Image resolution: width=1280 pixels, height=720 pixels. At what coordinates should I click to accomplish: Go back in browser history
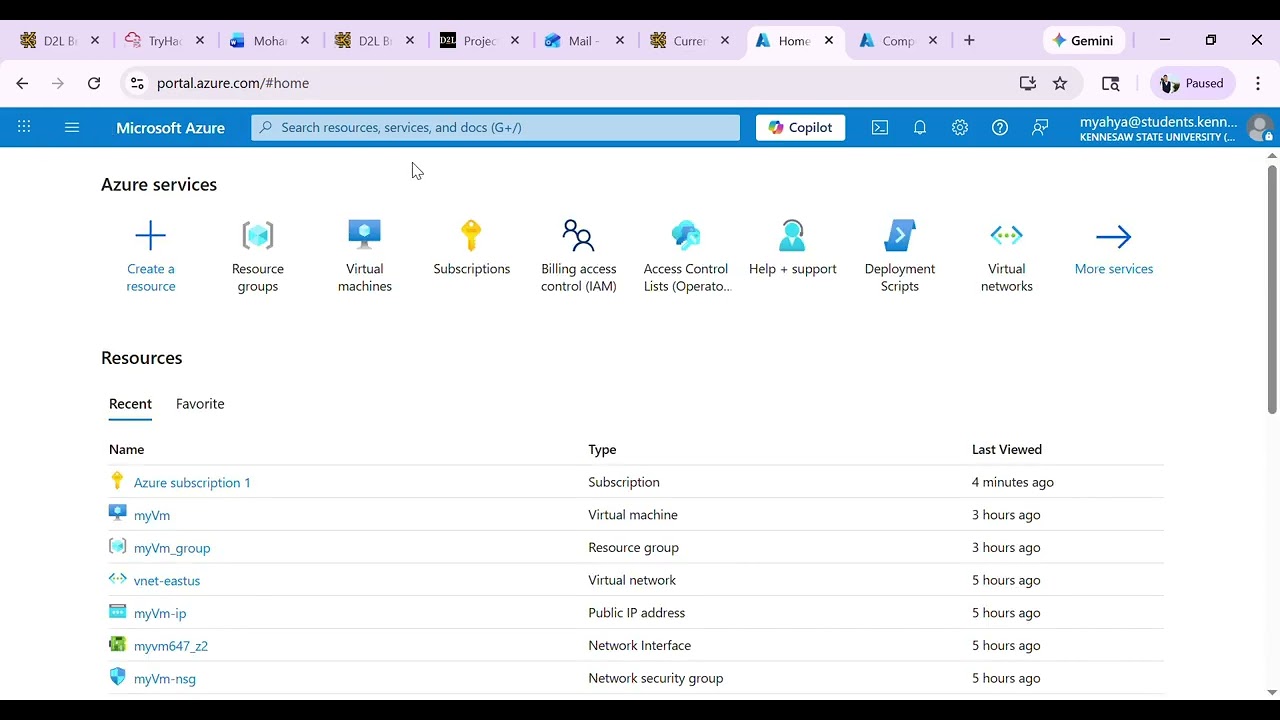tap(22, 83)
